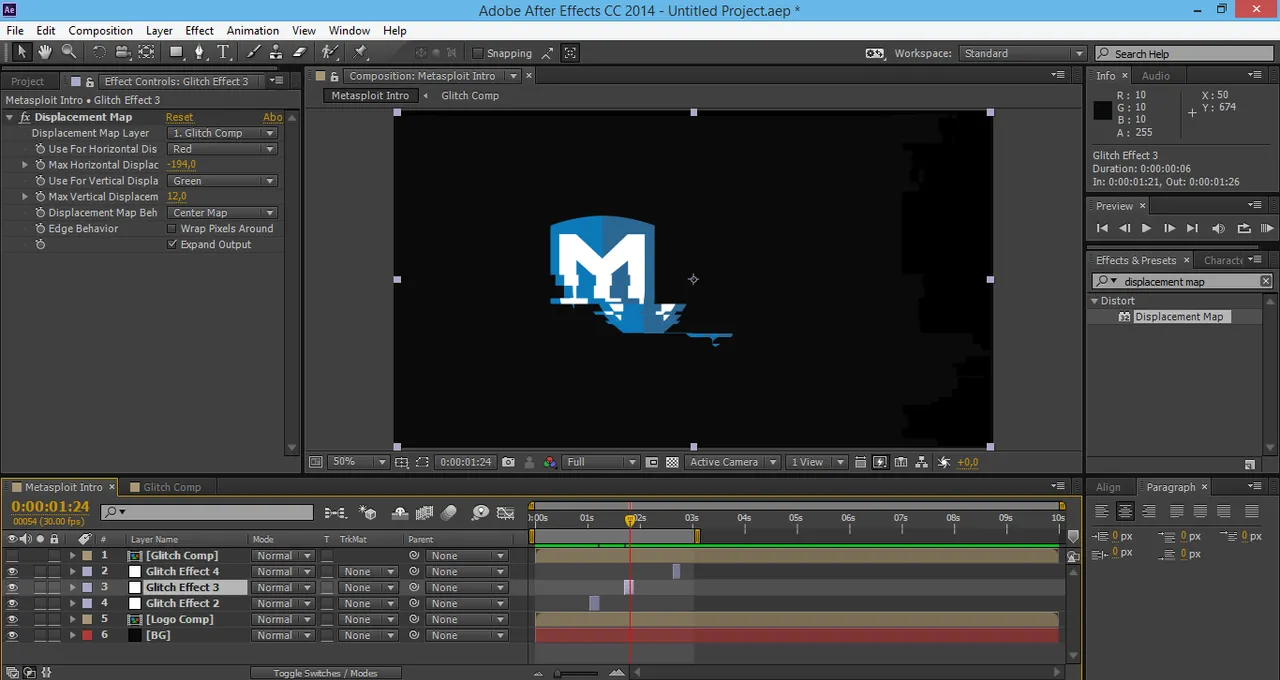Click the Effects & Presets search field
This screenshot has height=680, width=1280.
click(x=1182, y=282)
